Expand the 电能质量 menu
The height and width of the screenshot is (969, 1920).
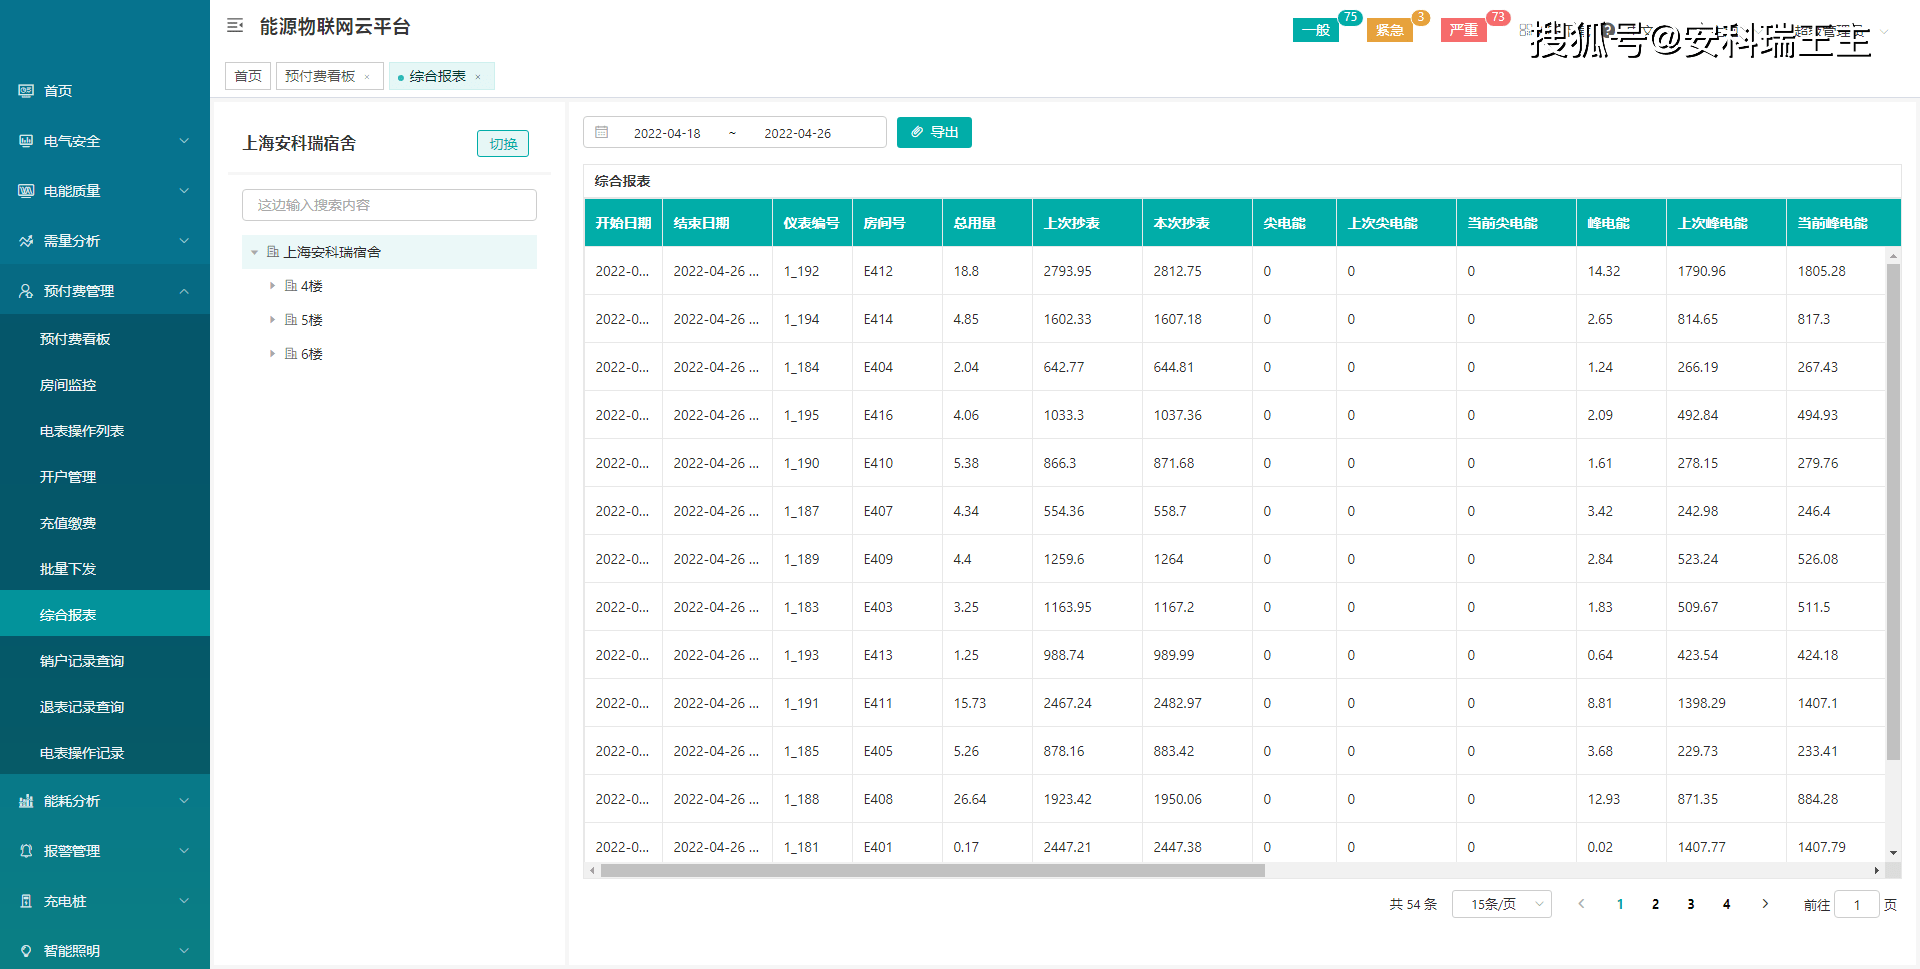105,191
